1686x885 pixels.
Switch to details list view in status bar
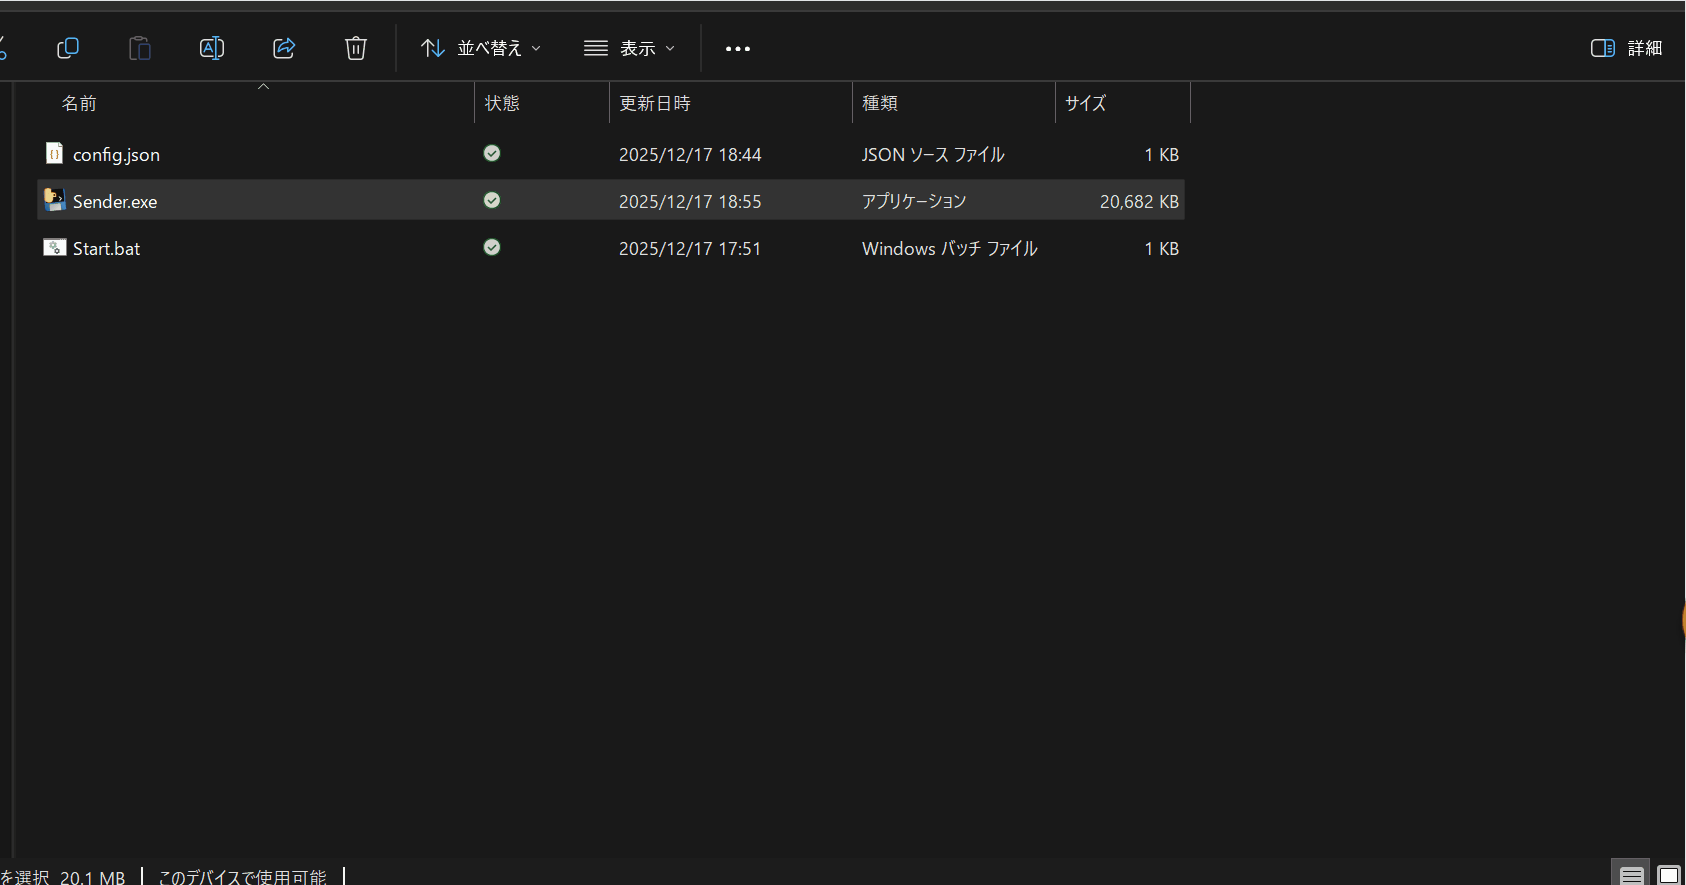pyautogui.click(x=1631, y=875)
